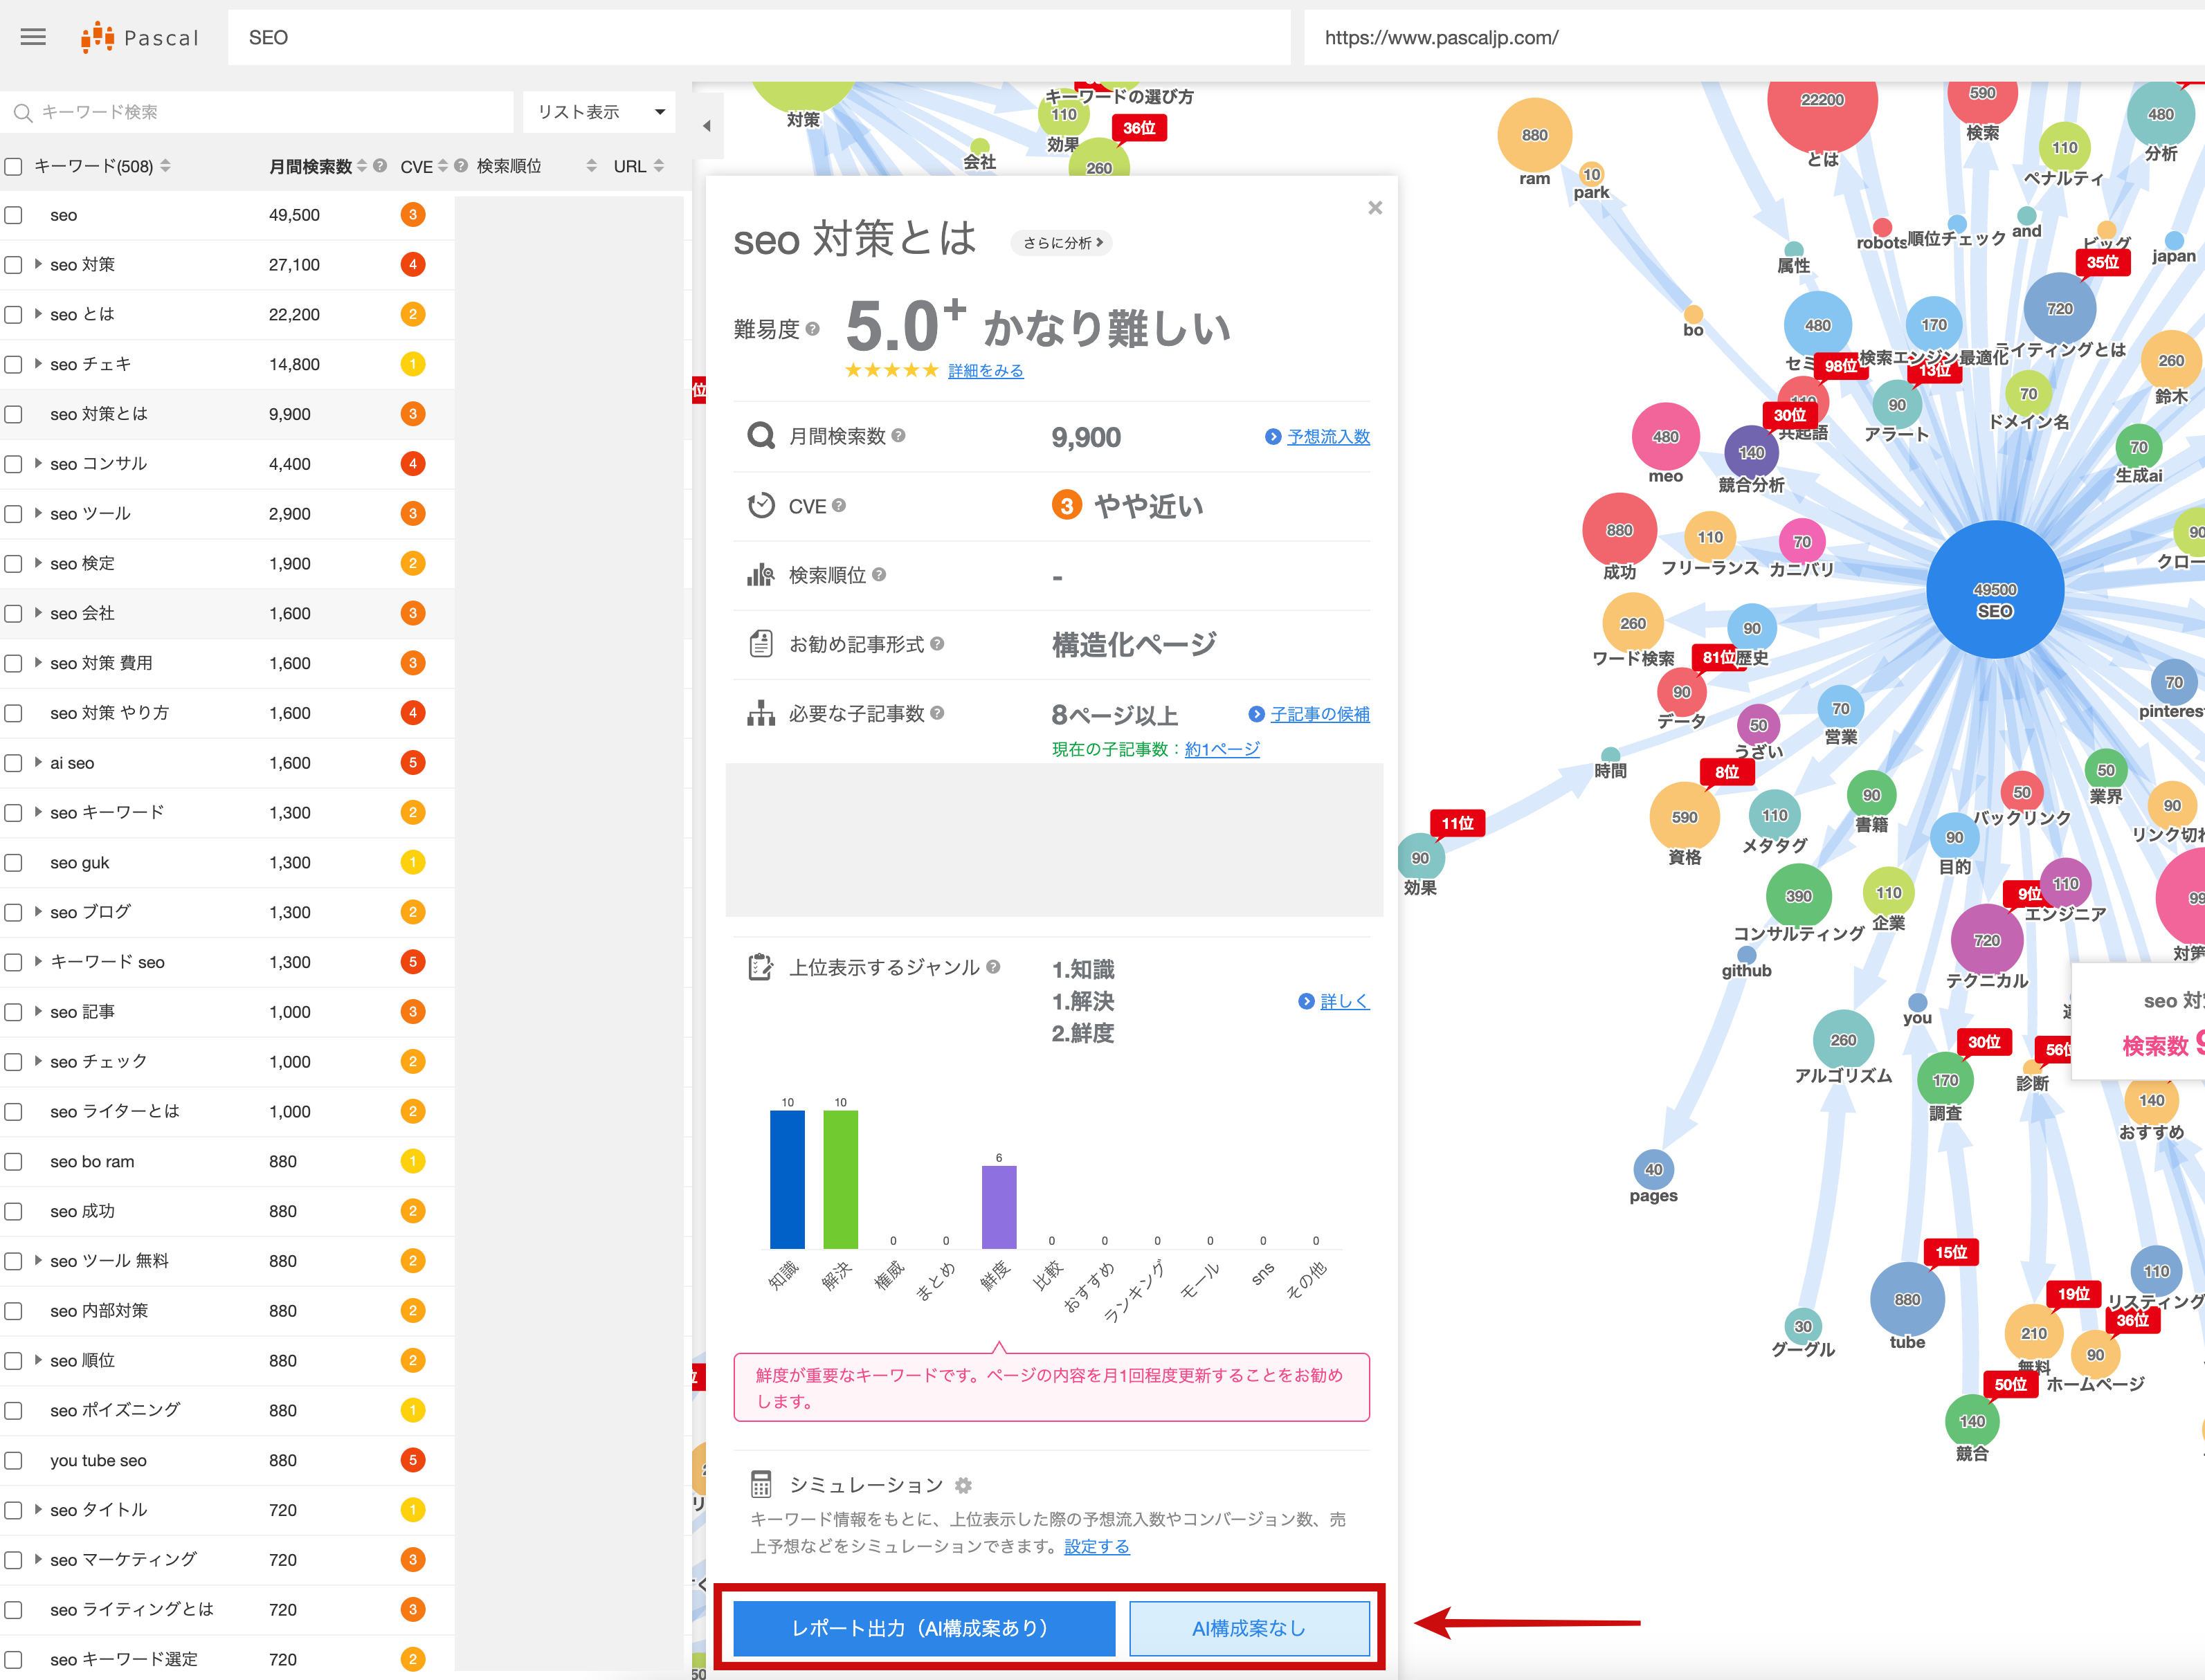Image resolution: width=2205 pixels, height=1680 pixels.
Task: Collapse the left panel with the triangle arrow
Action: pos(707,126)
